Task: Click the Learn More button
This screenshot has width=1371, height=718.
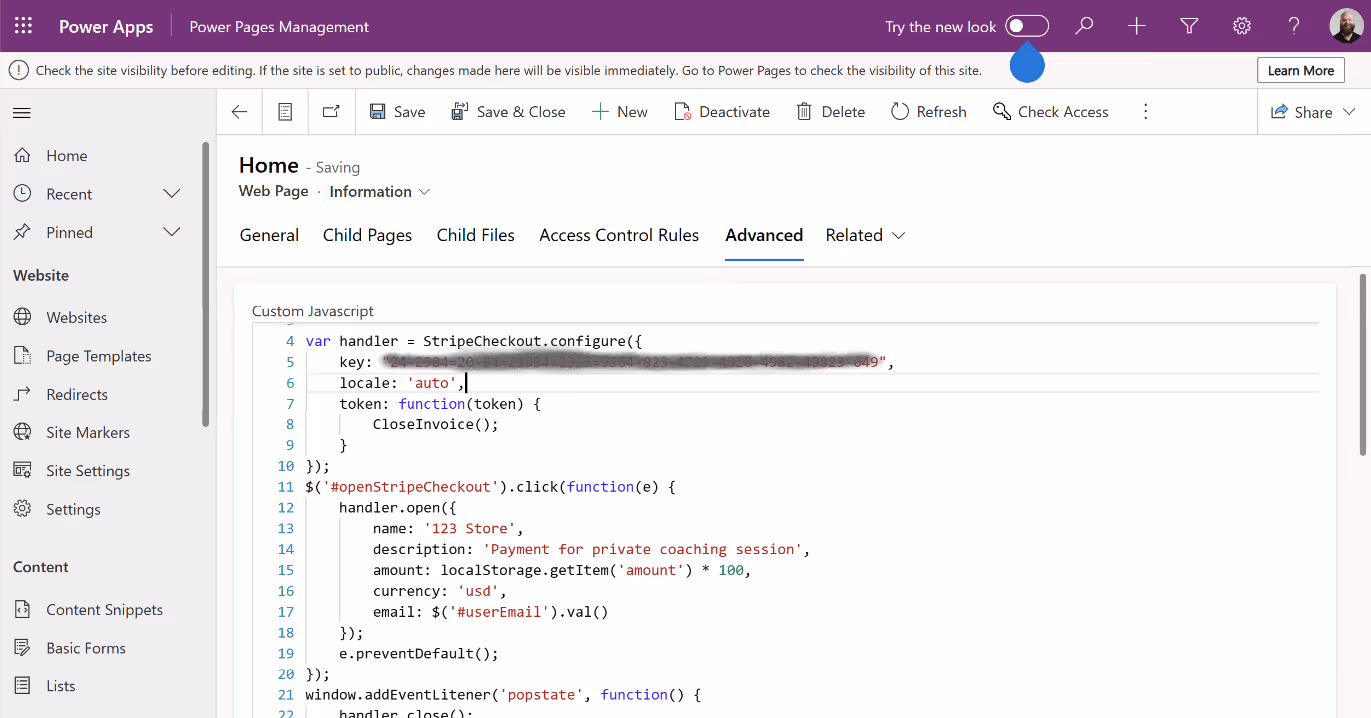Action: point(1300,70)
